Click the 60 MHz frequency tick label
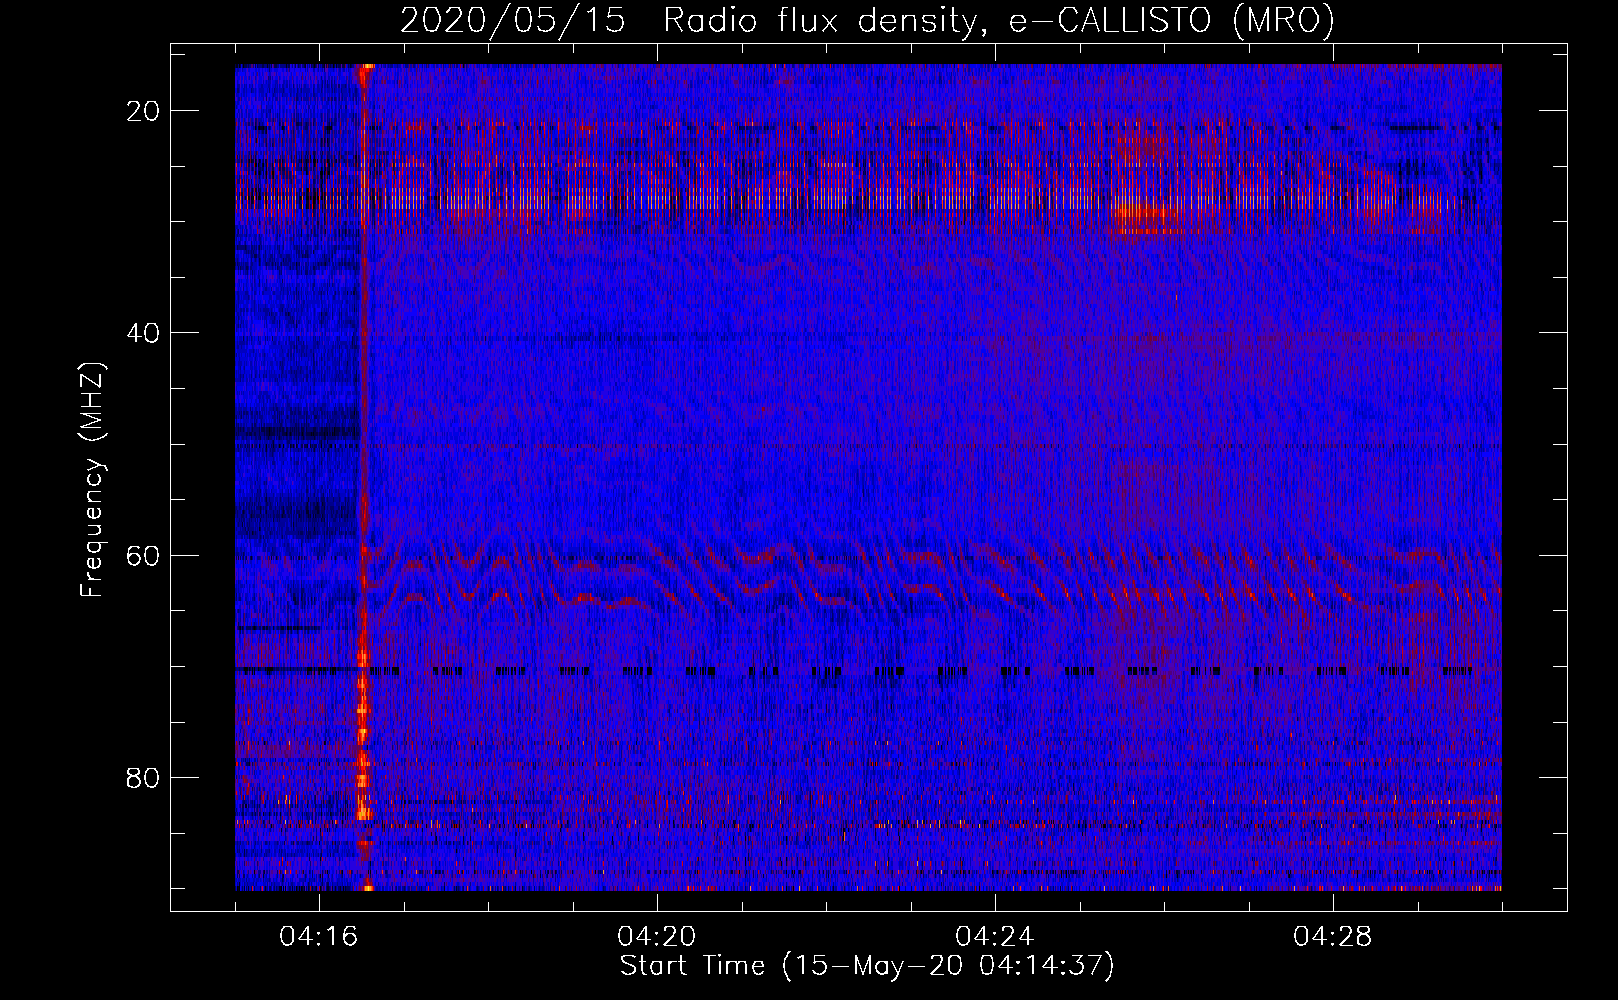1618x1000 pixels. [x=144, y=555]
